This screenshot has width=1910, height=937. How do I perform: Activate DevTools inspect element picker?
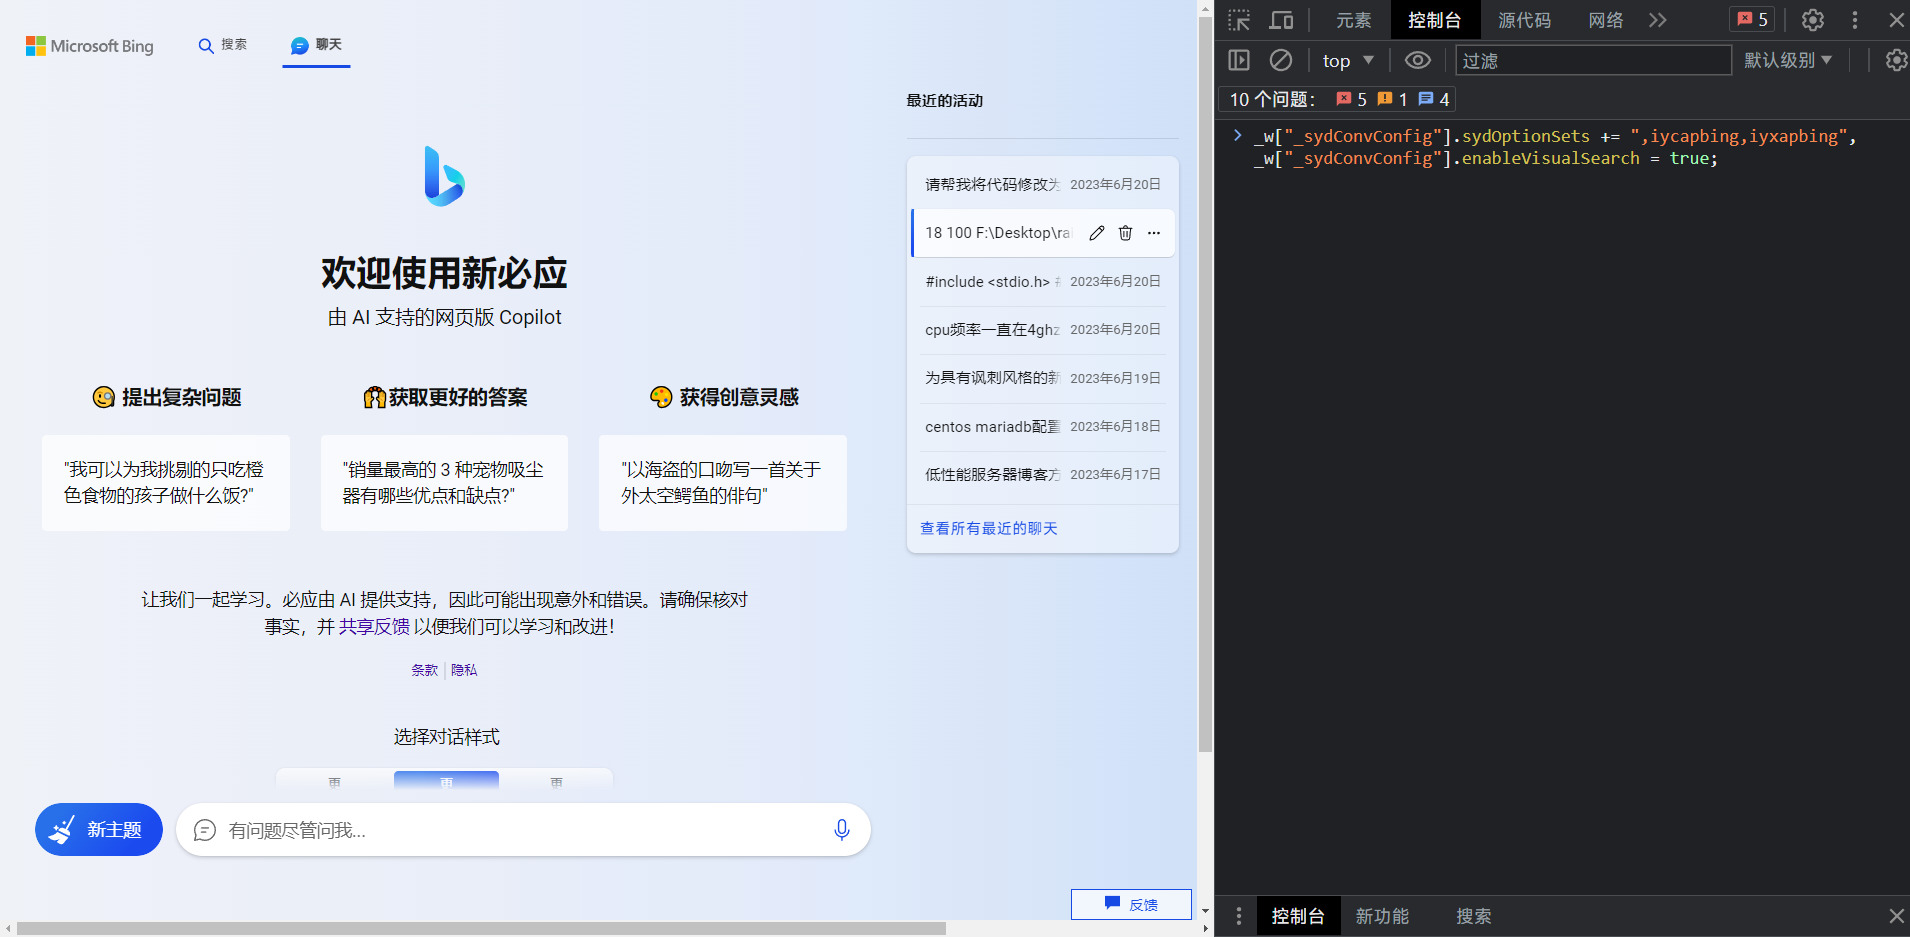tap(1239, 20)
